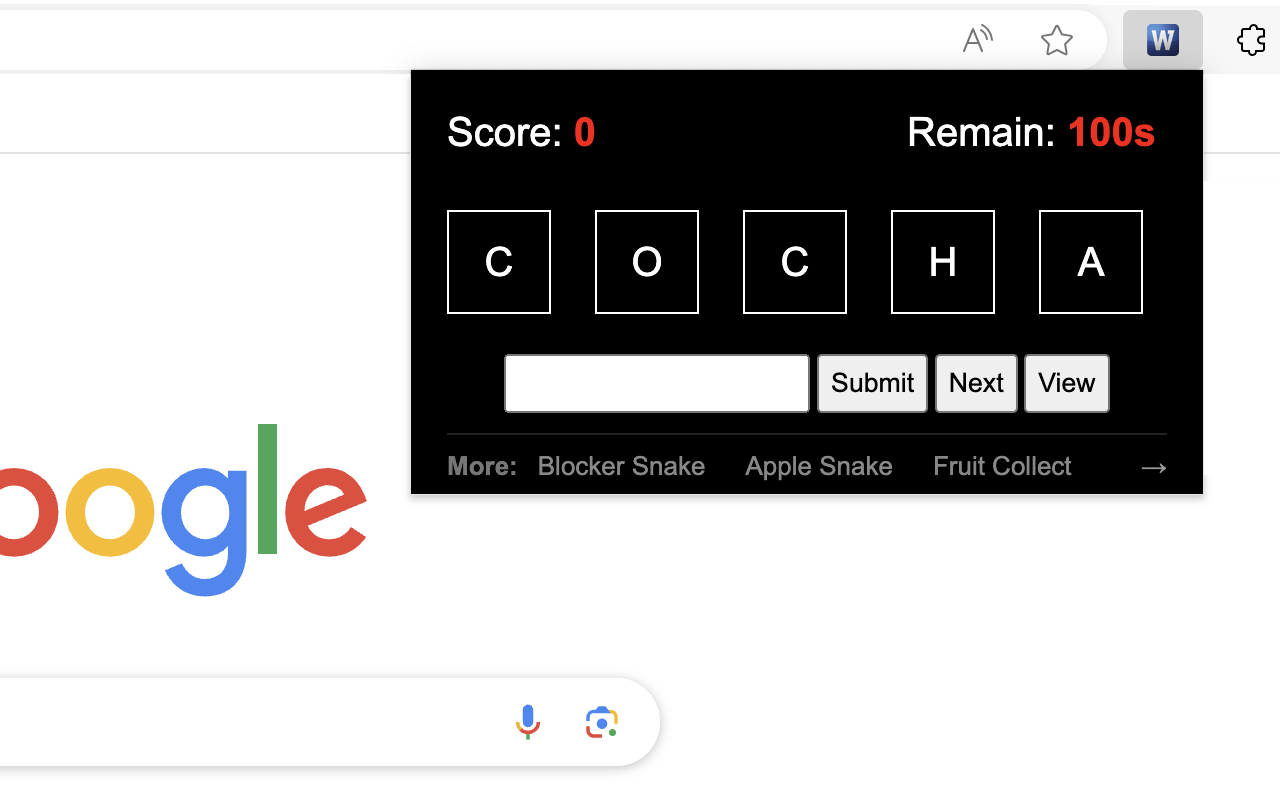
Task: Click the letter tile A
Action: (1091, 262)
